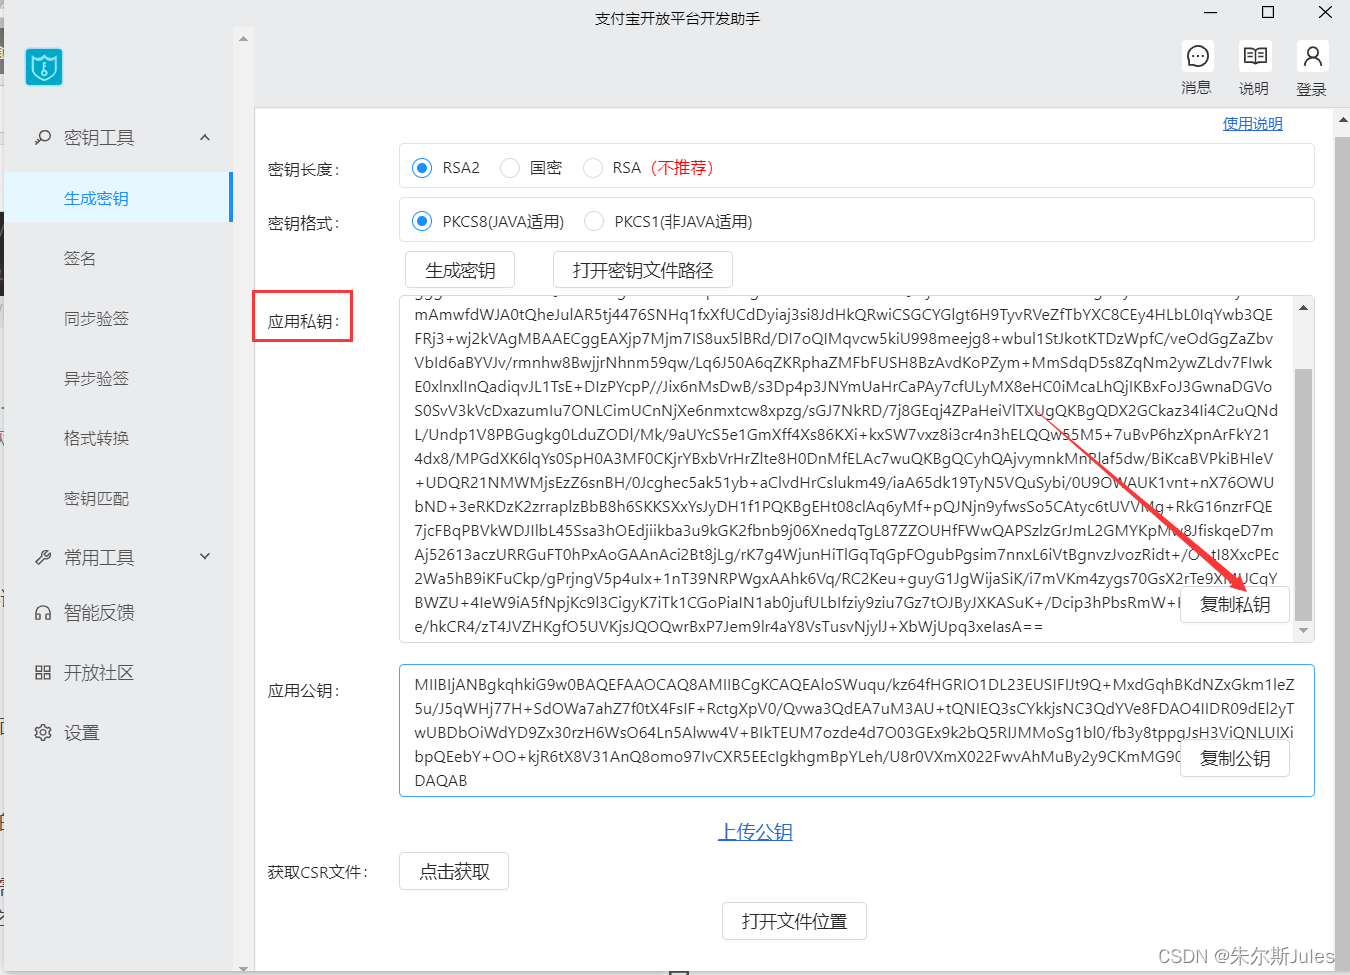Click the key icon beside 密钥工具
This screenshot has height=975, width=1350.
(x=43, y=137)
